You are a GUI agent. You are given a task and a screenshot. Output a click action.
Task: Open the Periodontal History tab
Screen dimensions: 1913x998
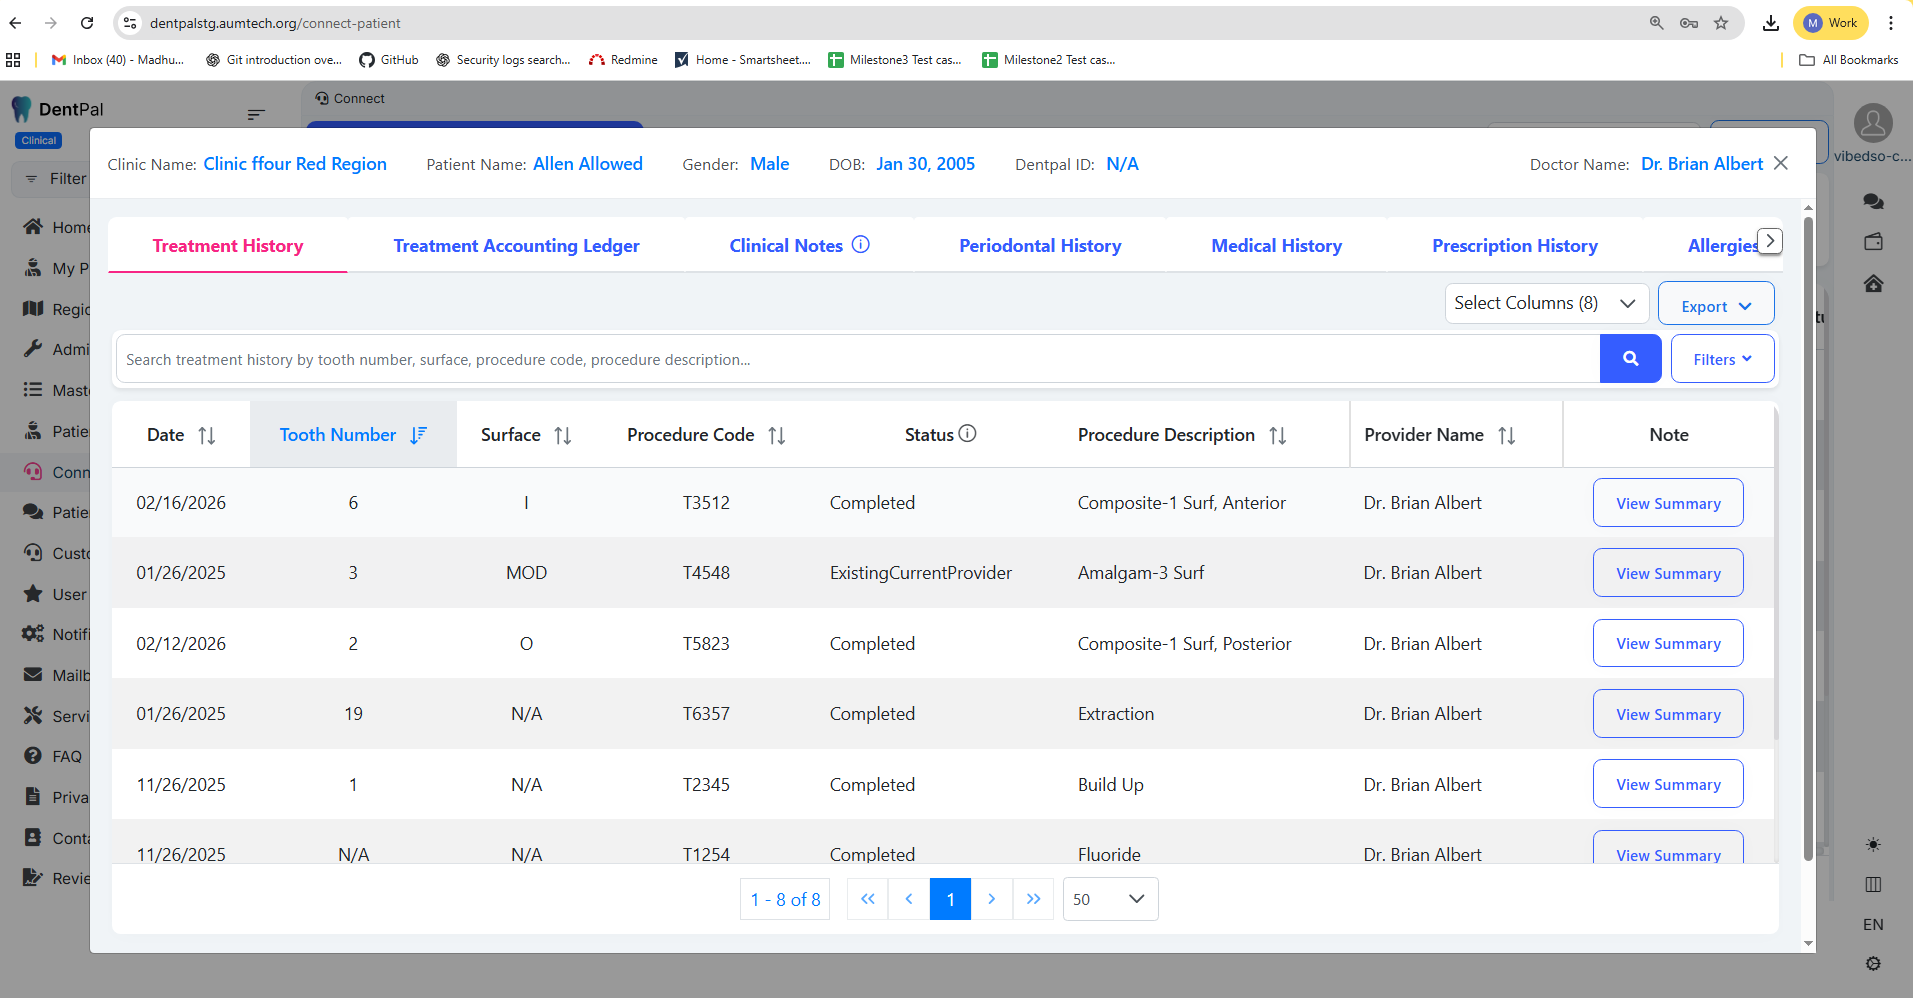coord(1039,246)
